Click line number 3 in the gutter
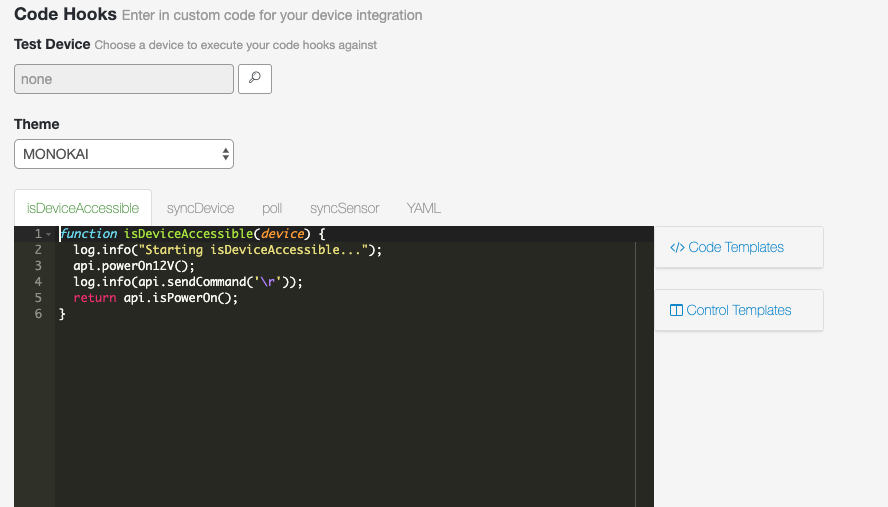Viewport: 888px width, 507px height. point(38,266)
